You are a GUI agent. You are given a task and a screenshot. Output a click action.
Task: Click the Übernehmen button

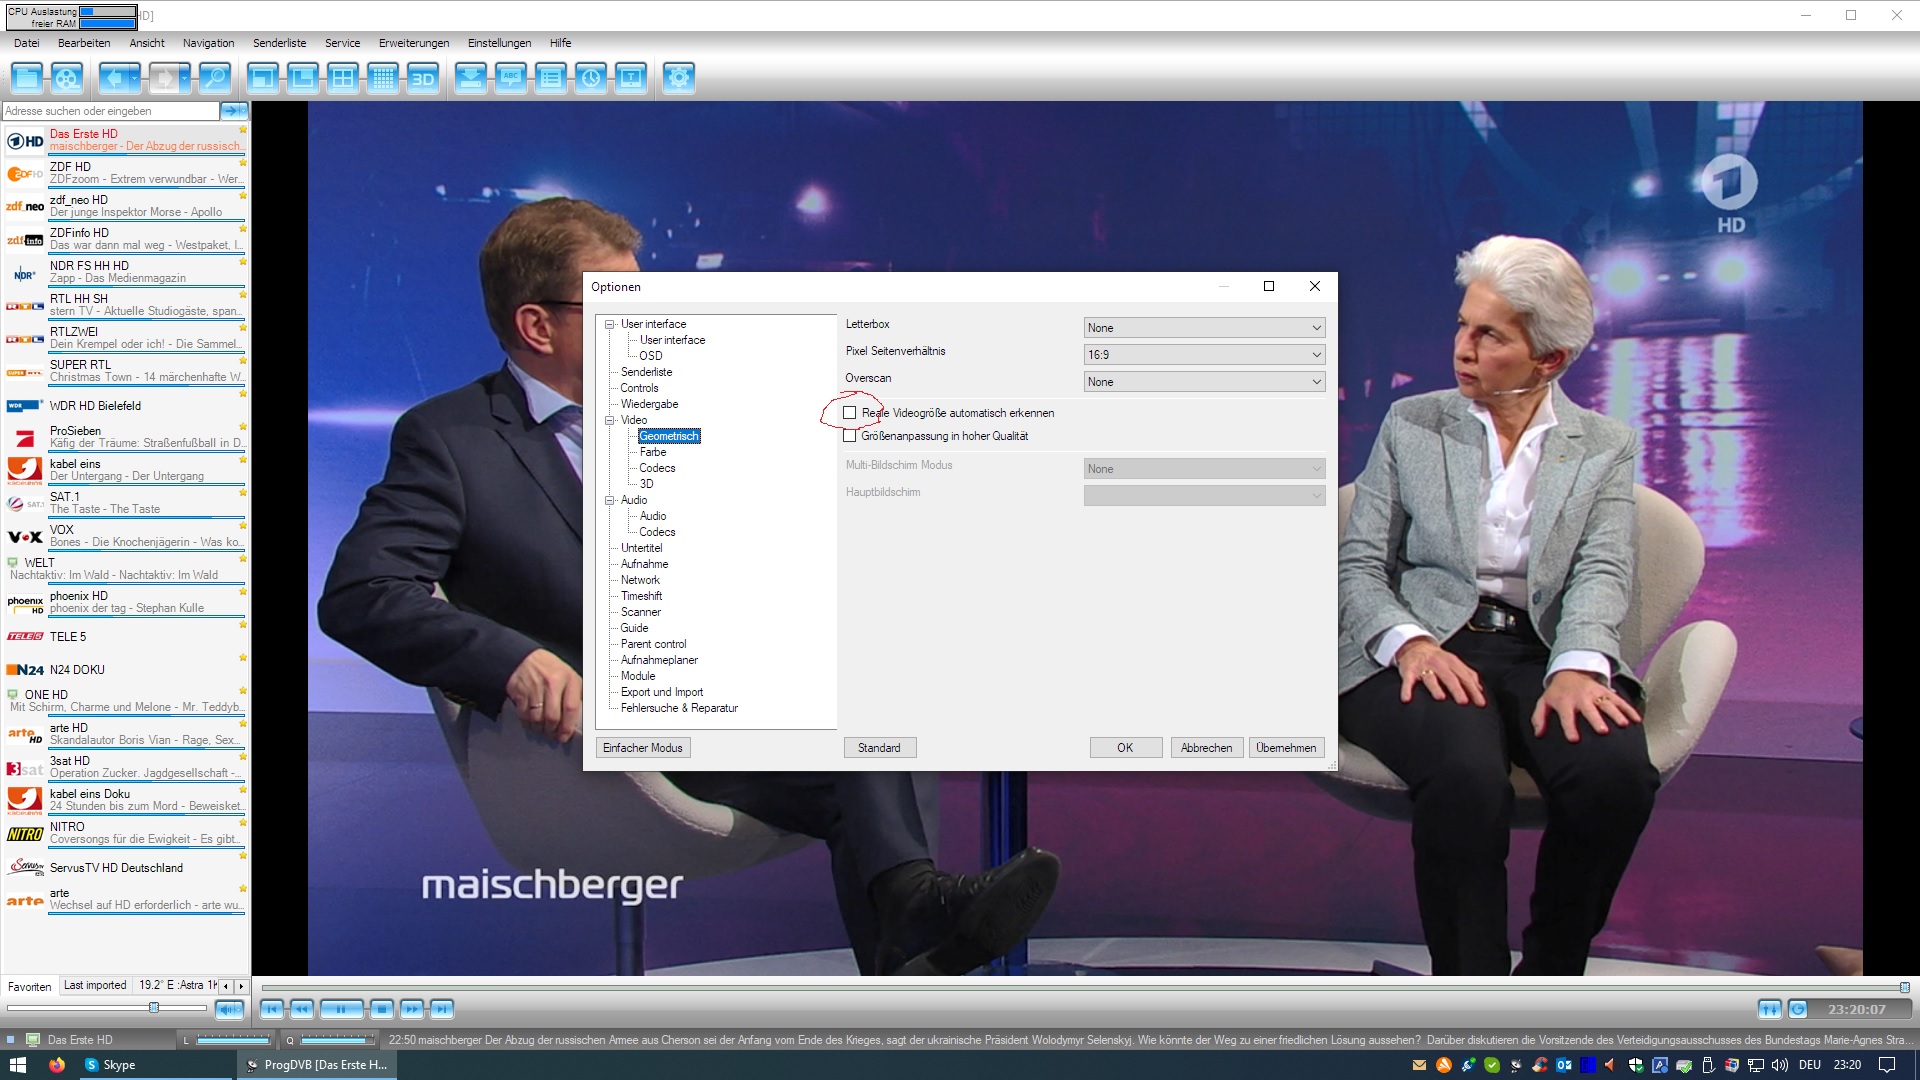(x=1286, y=748)
